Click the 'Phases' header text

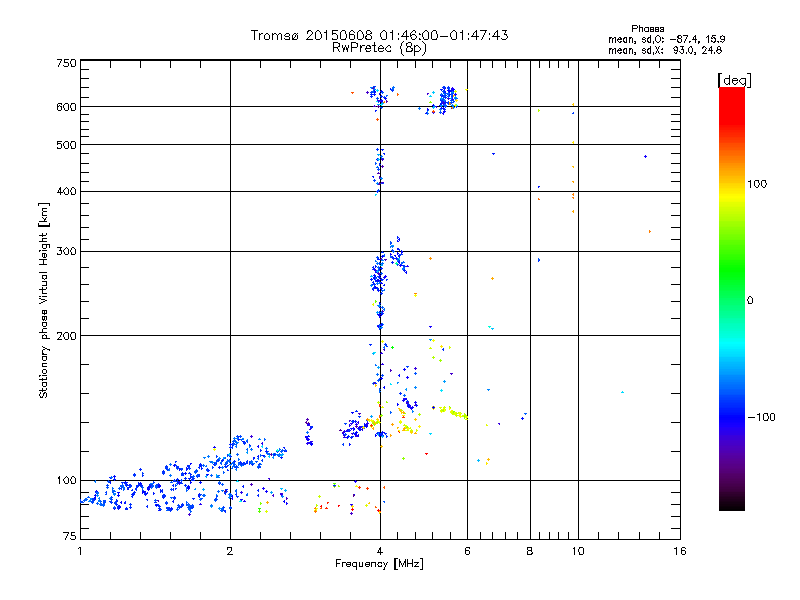click(x=647, y=29)
